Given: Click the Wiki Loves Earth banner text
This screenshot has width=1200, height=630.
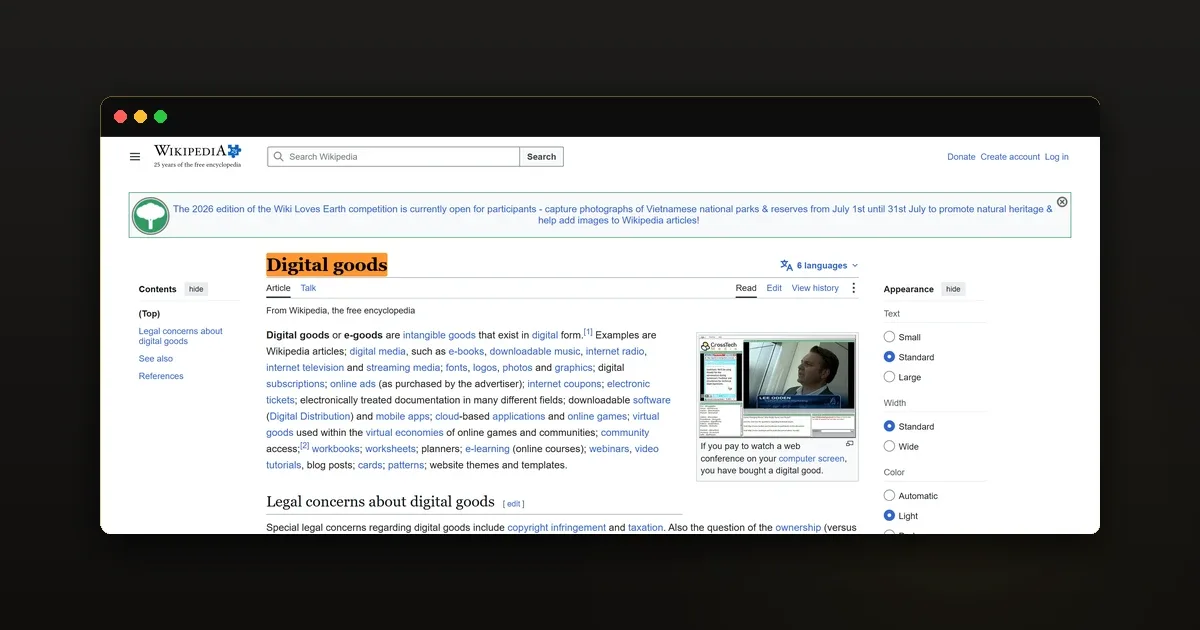Looking at the screenshot, I should [612, 215].
